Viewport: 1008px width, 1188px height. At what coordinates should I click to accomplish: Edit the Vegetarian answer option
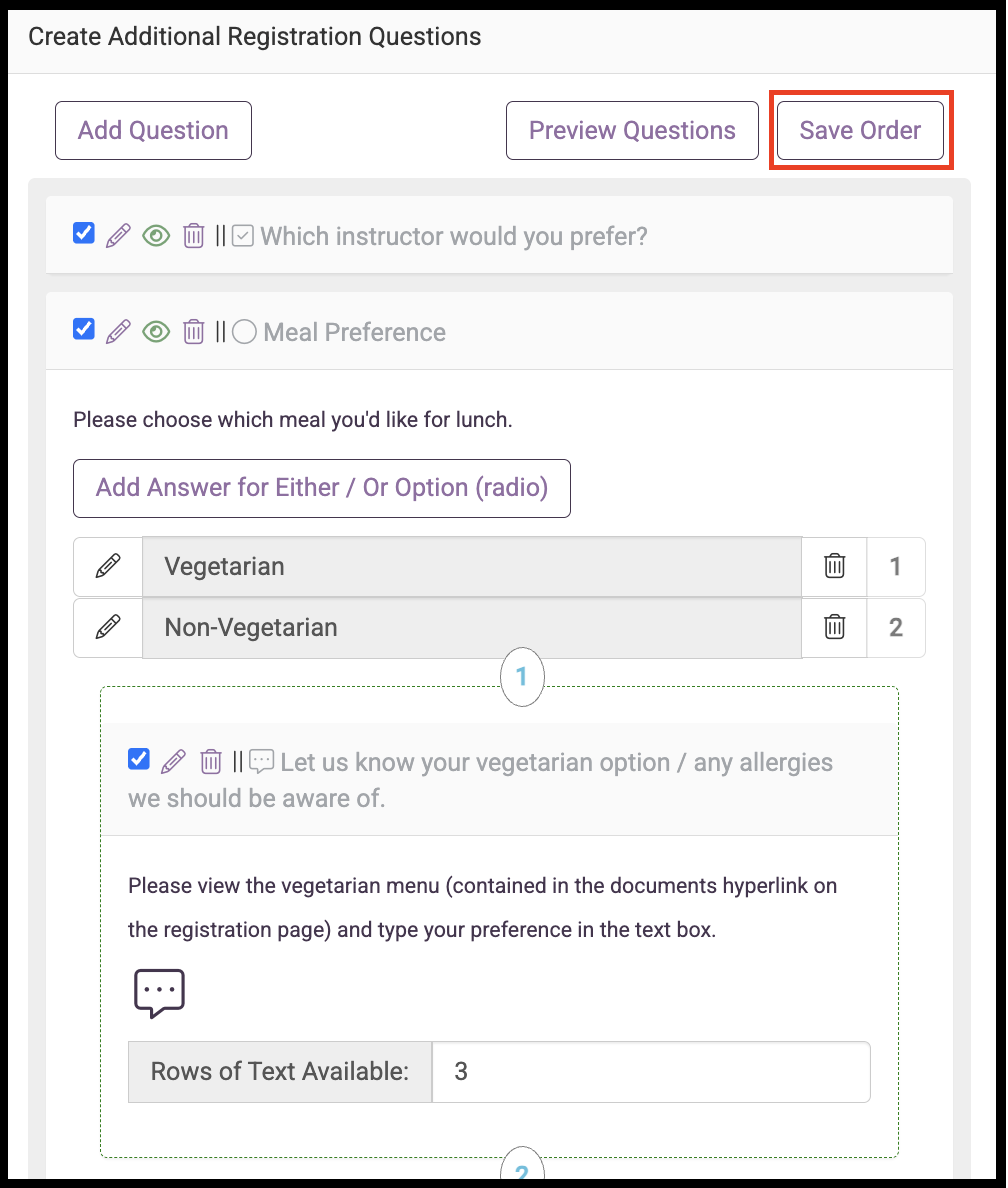(108, 566)
